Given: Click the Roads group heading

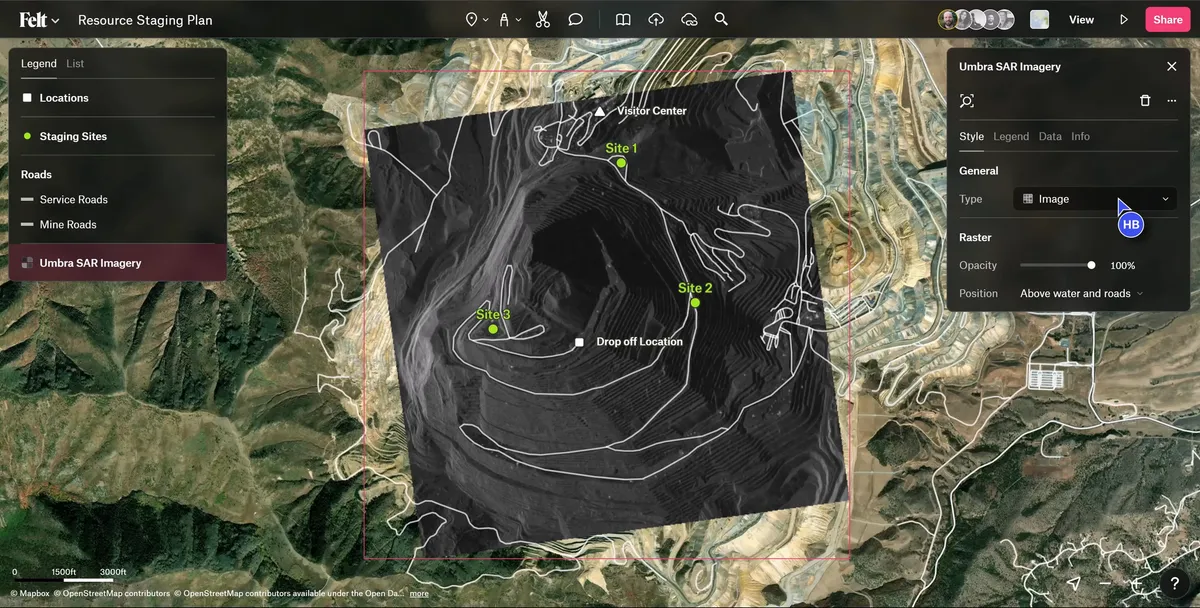Looking at the screenshot, I should (x=36, y=174).
